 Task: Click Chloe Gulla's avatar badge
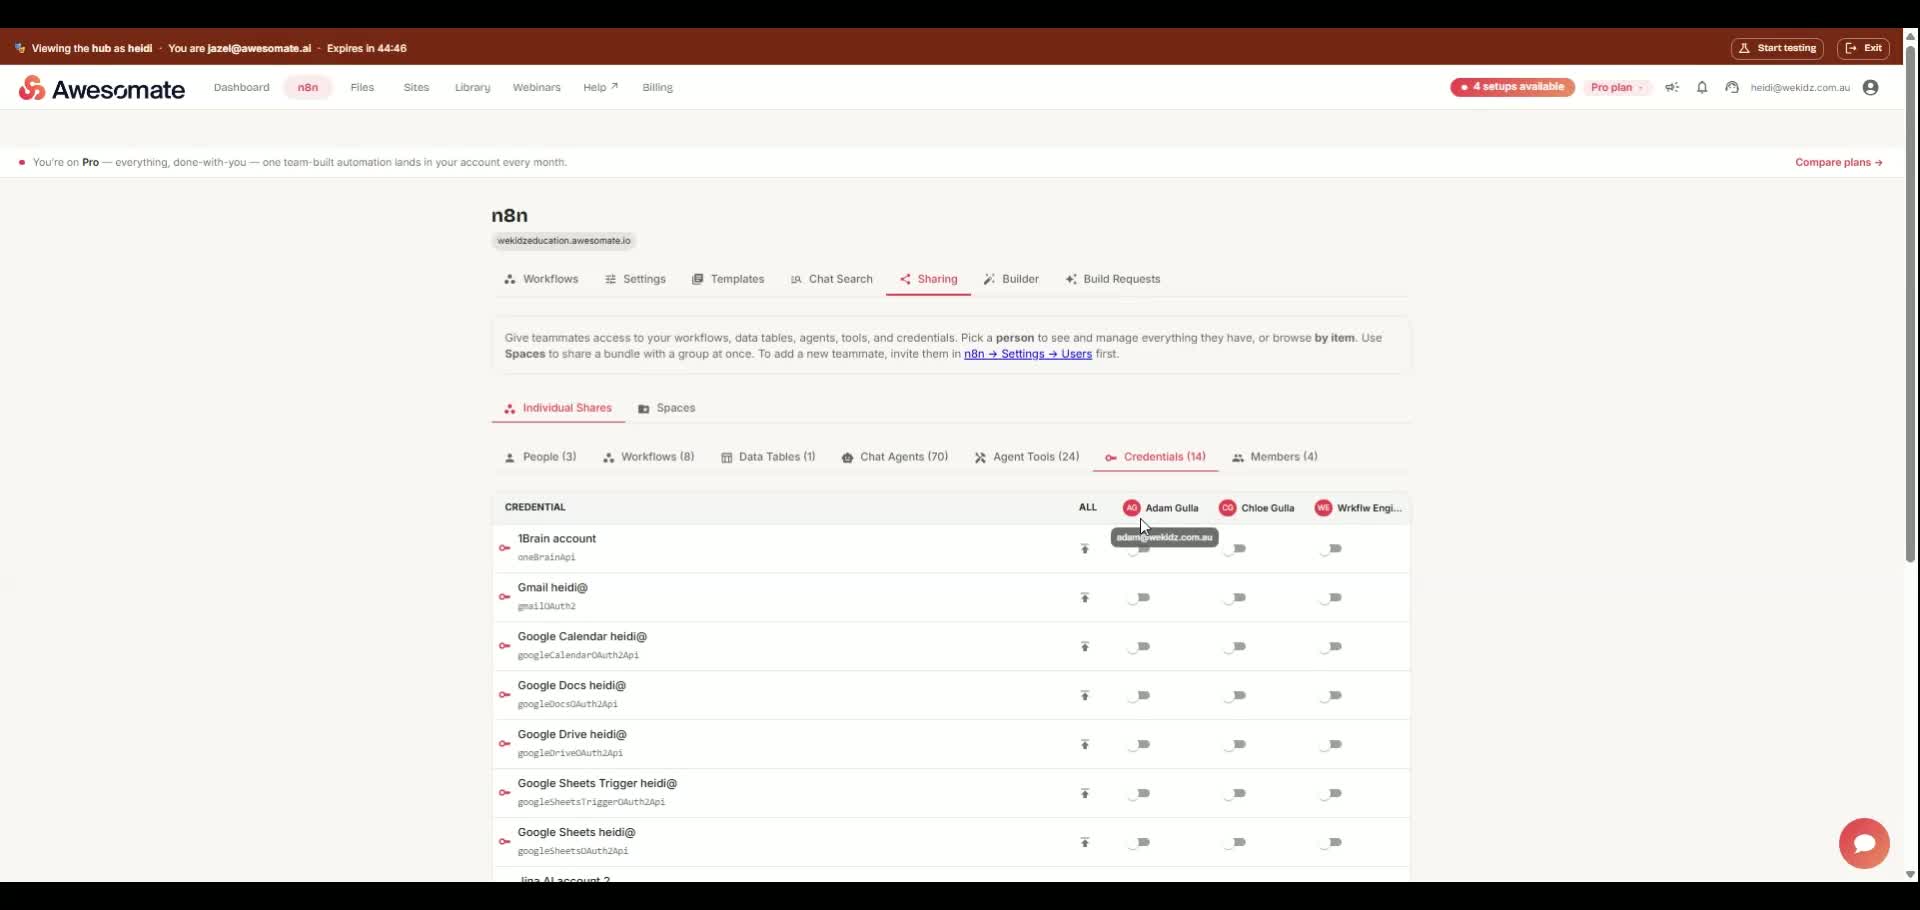tap(1228, 508)
